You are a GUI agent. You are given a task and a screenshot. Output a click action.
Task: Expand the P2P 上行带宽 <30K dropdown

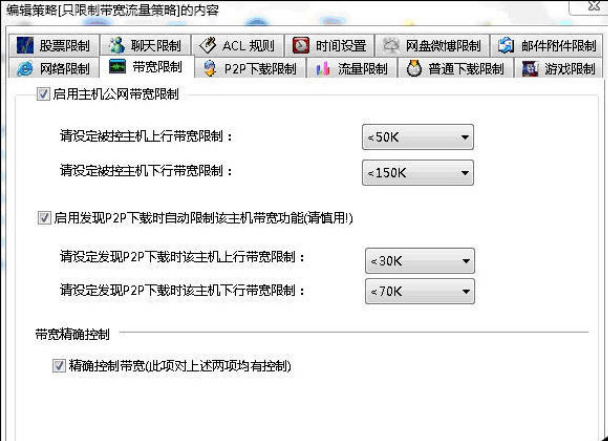420,261
